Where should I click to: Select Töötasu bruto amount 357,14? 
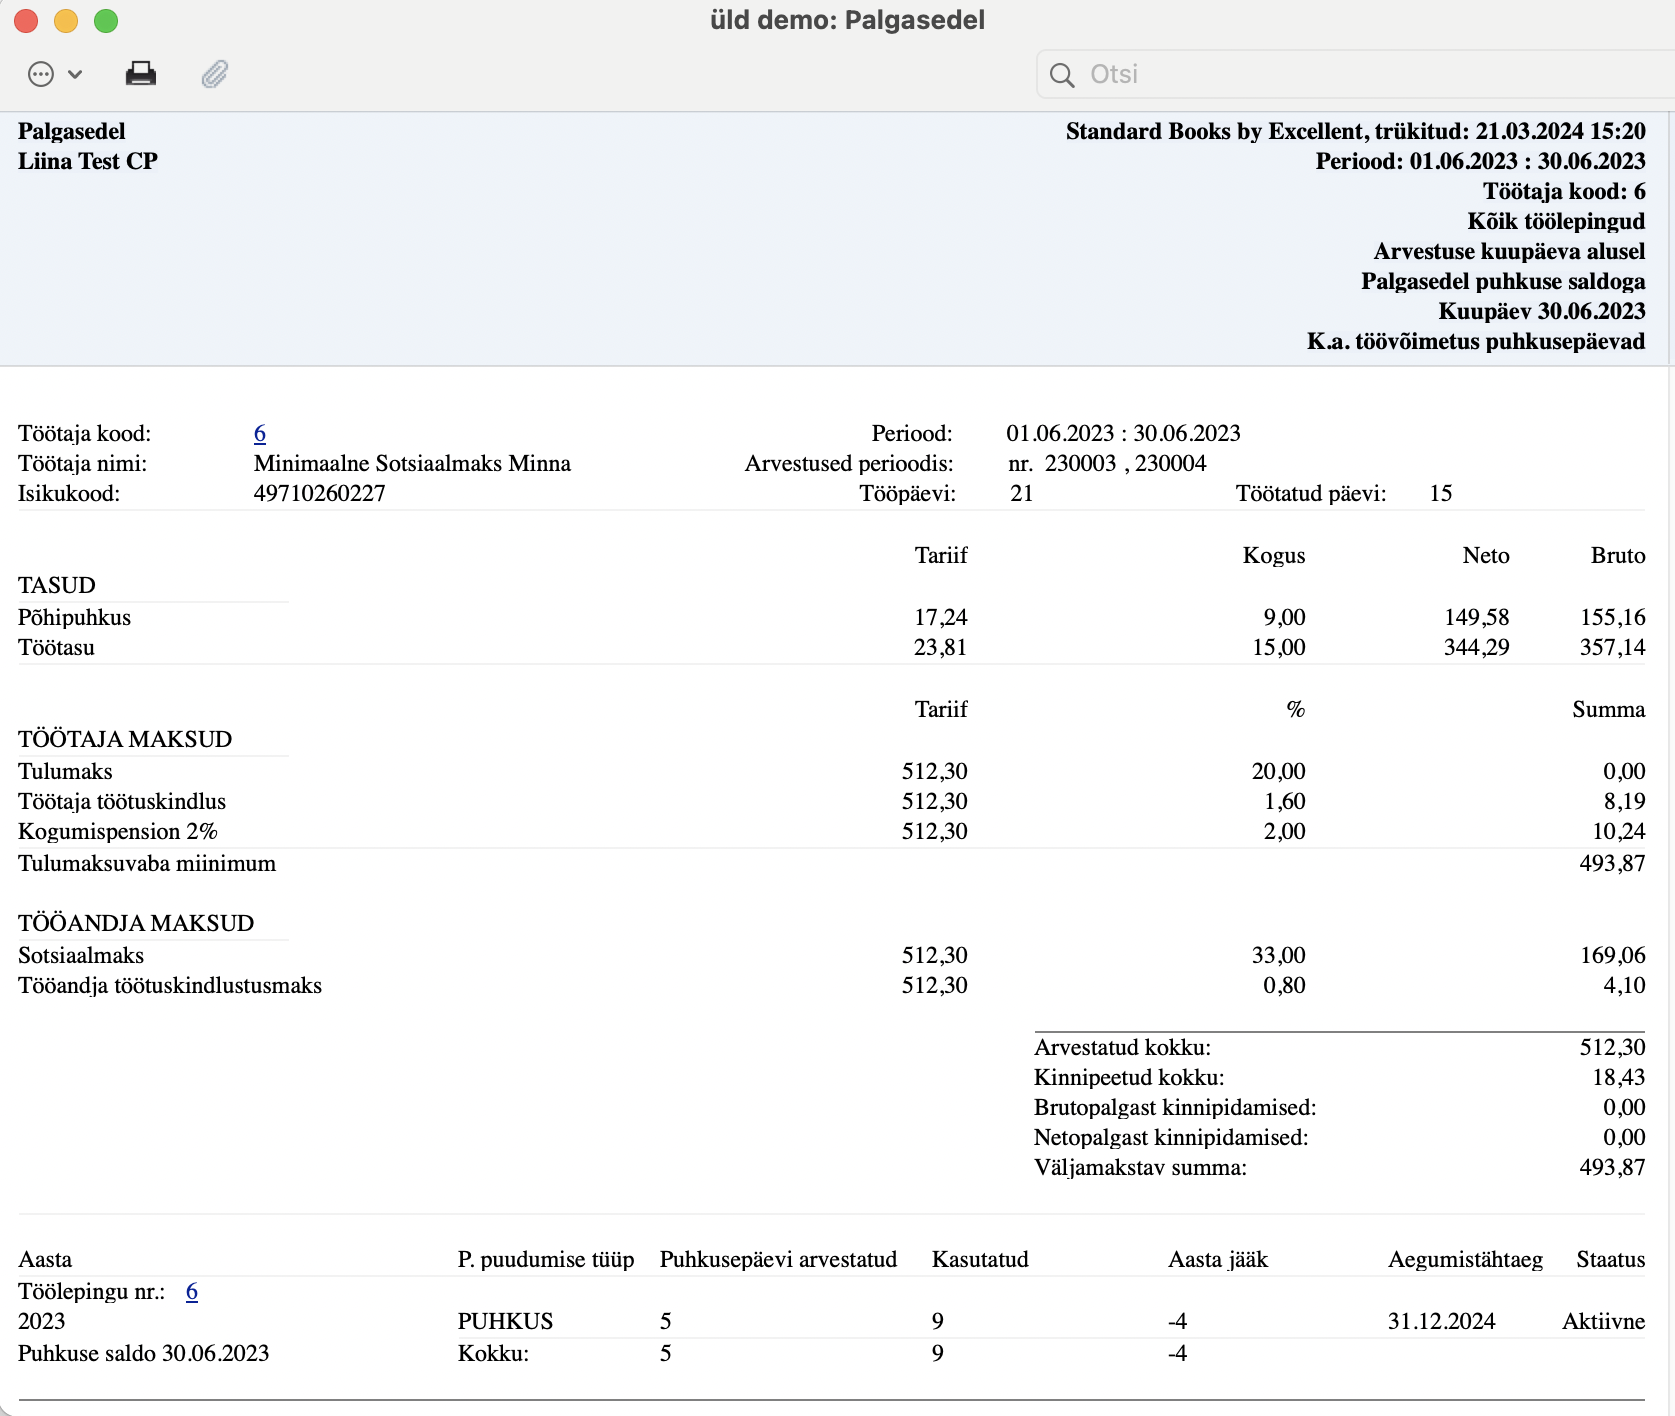click(1613, 647)
